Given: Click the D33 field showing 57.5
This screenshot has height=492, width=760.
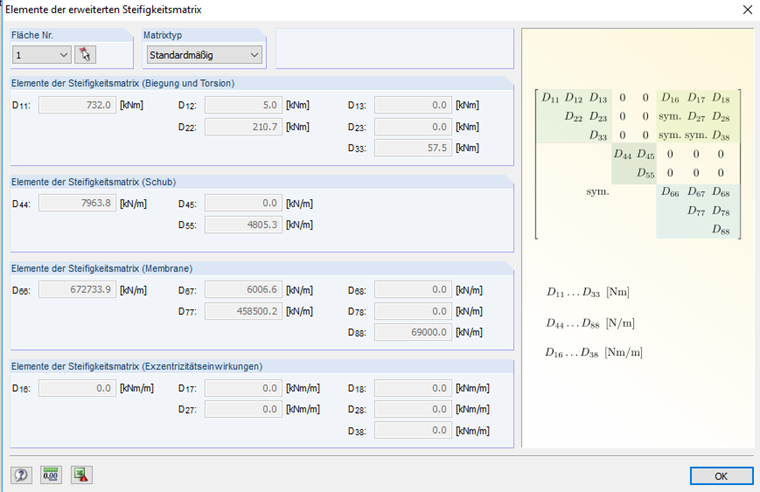Looking at the screenshot, I should 414,148.
